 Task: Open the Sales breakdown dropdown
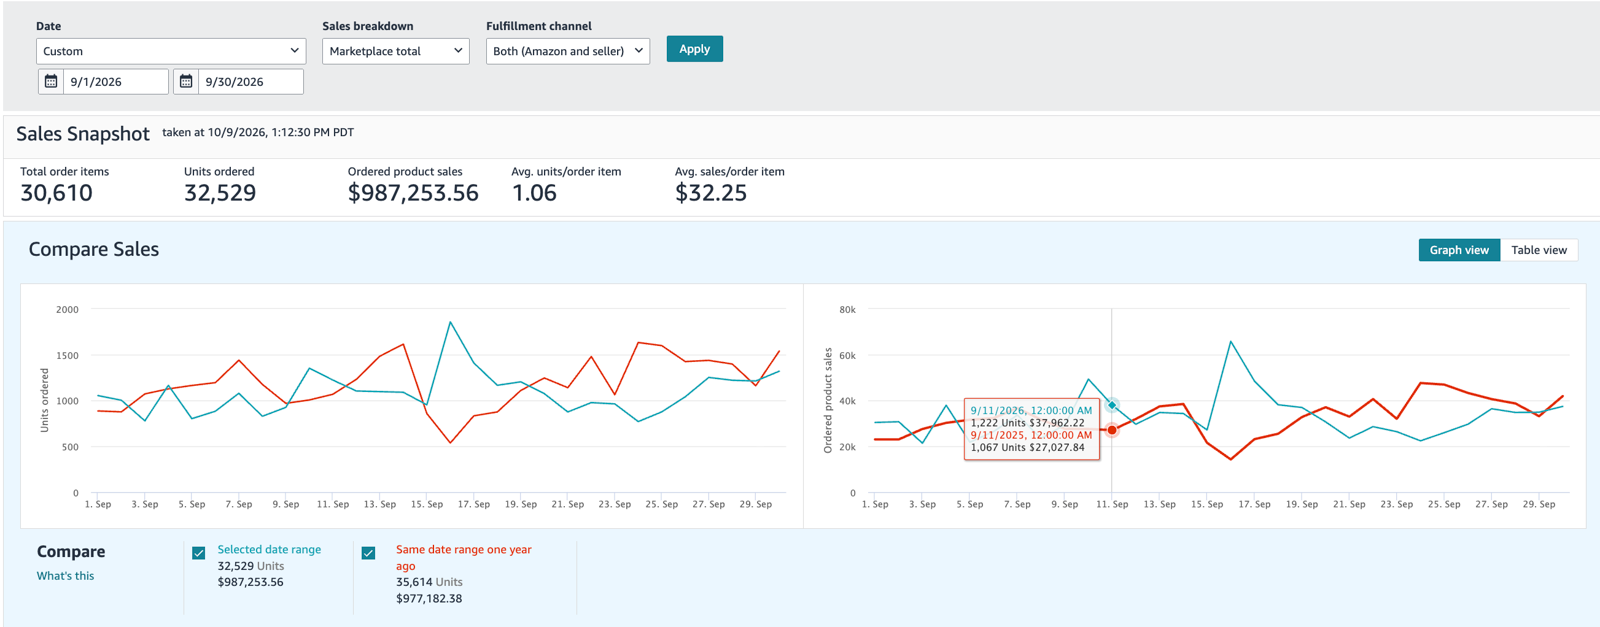(396, 51)
